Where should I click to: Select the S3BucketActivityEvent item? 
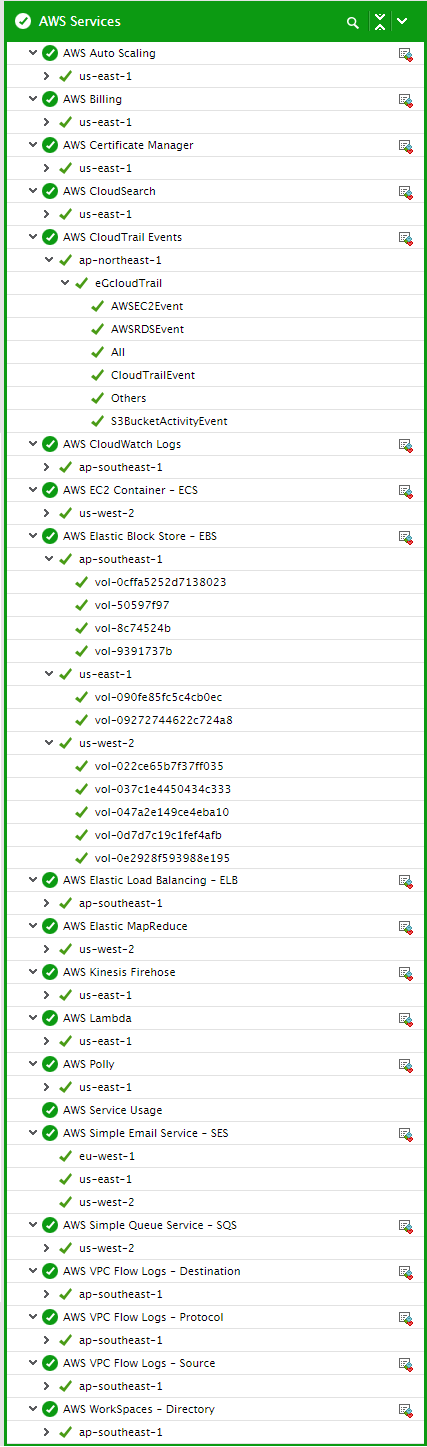pyautogui.click(x=169, y=421)
